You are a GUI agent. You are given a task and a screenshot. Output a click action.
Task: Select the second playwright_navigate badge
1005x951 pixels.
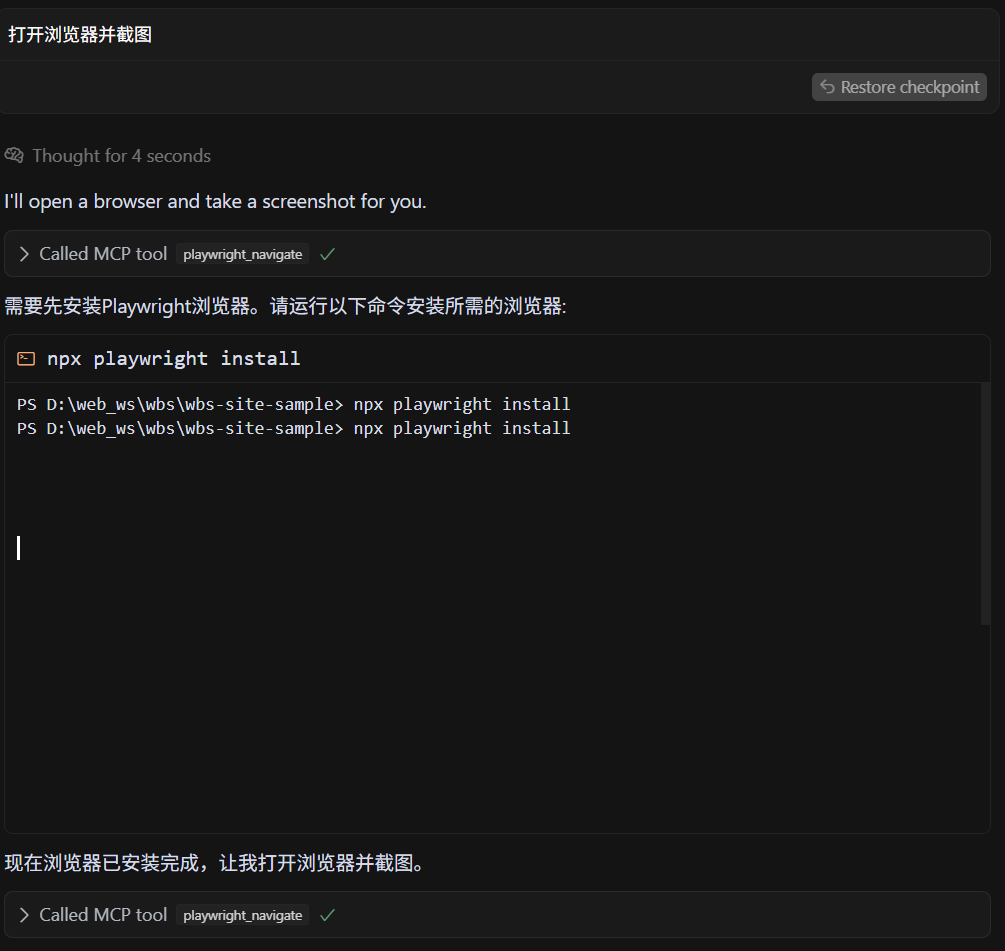pos(242,915)
